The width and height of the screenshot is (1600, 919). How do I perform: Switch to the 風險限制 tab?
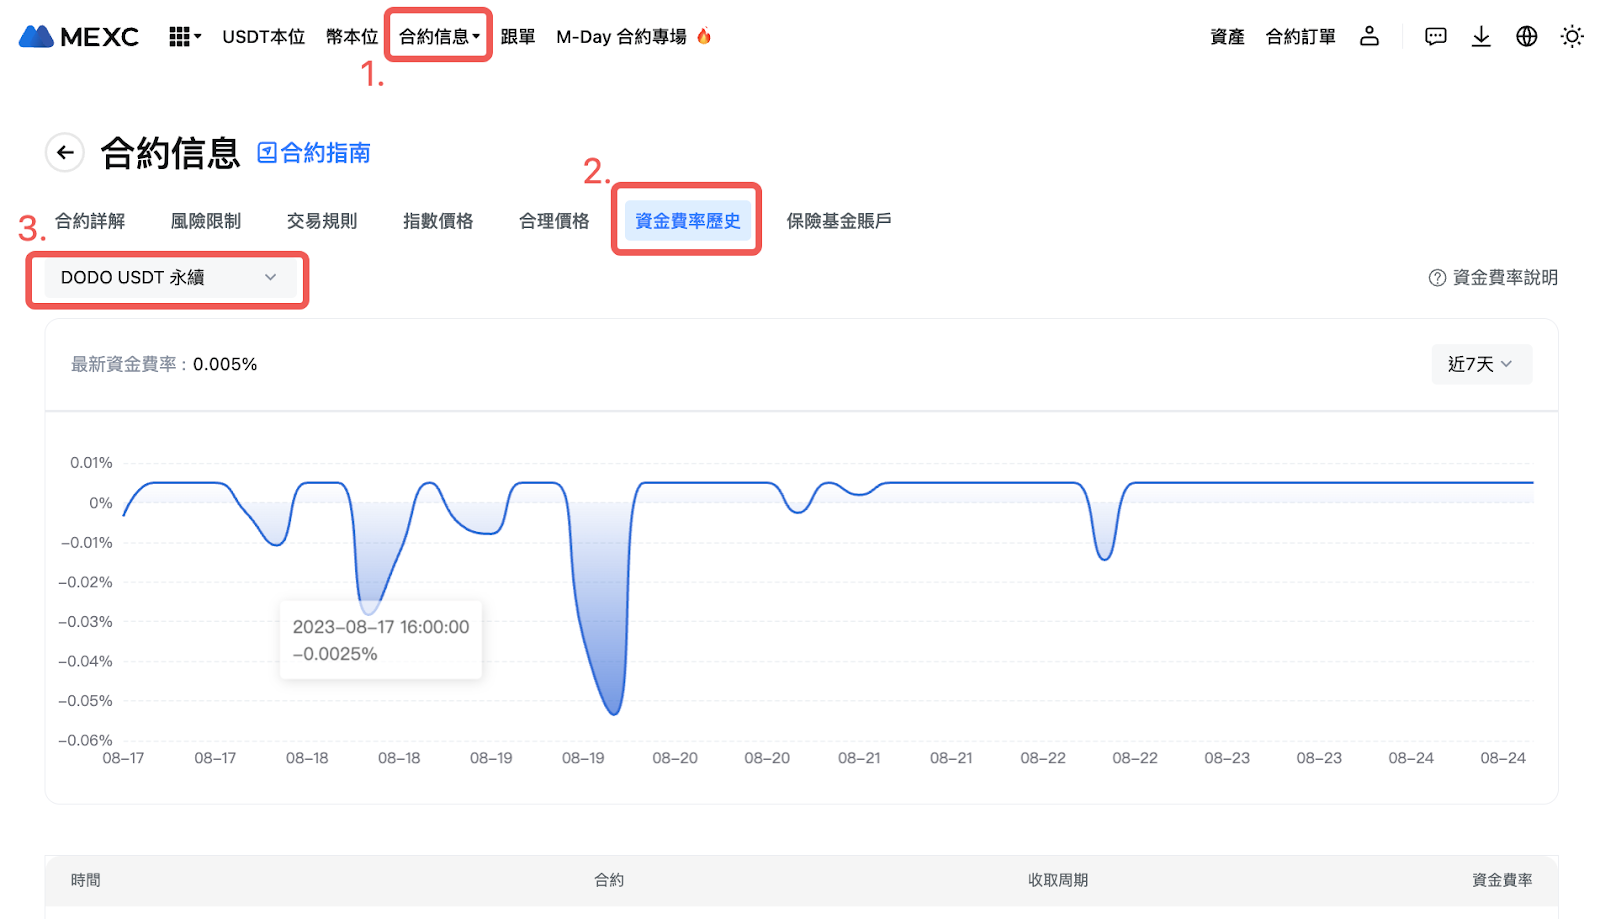[206, 221]
